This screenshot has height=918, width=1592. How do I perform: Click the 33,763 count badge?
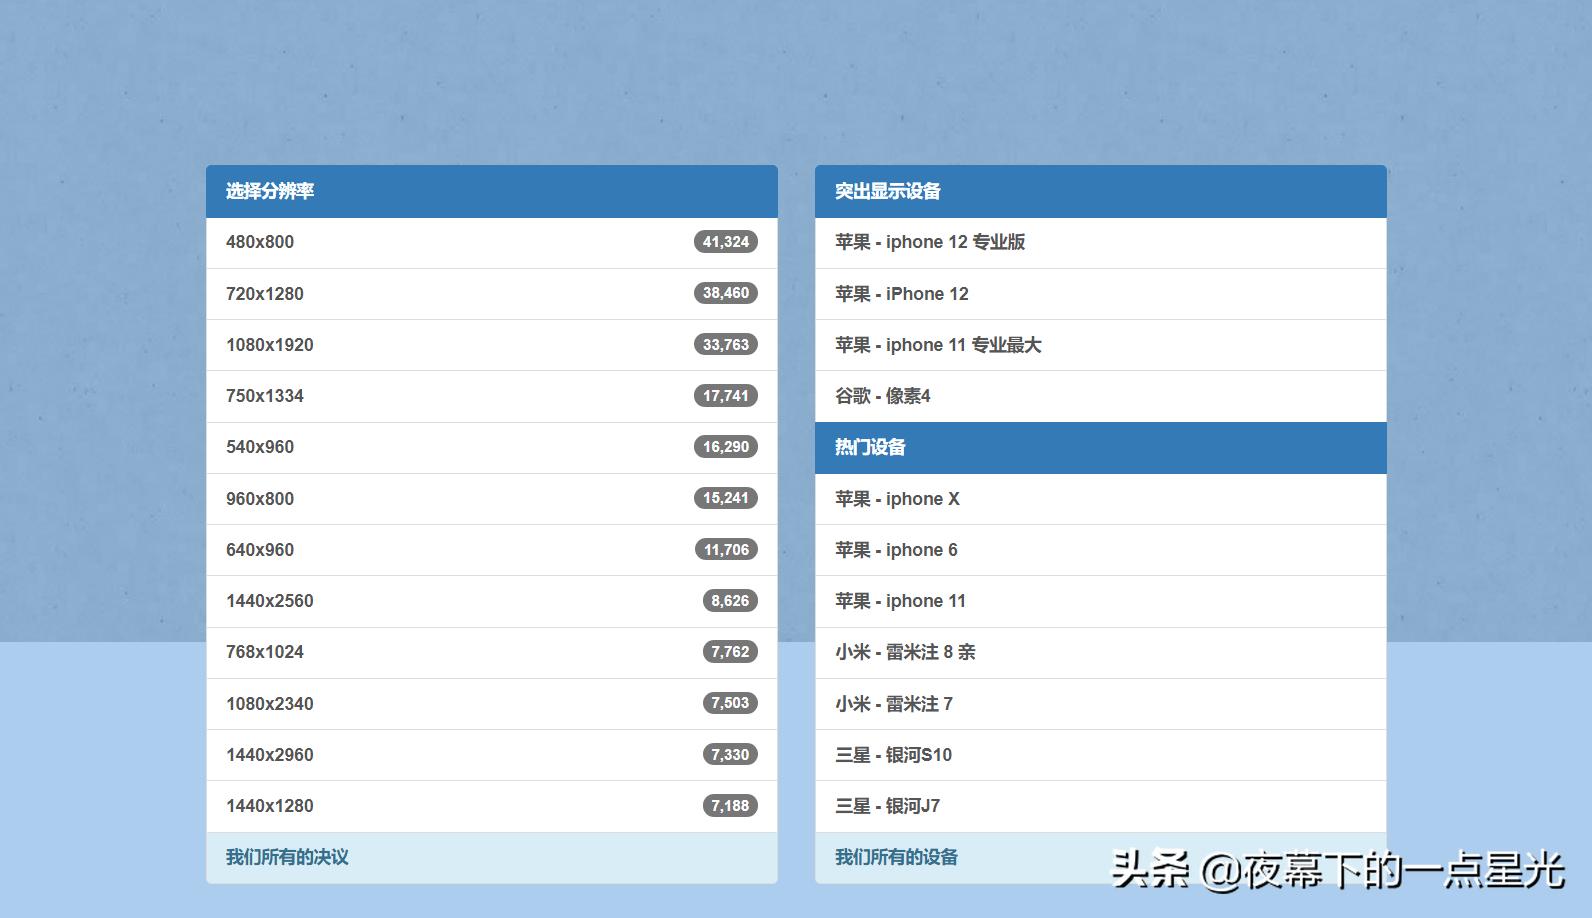[x=726, y=345]
